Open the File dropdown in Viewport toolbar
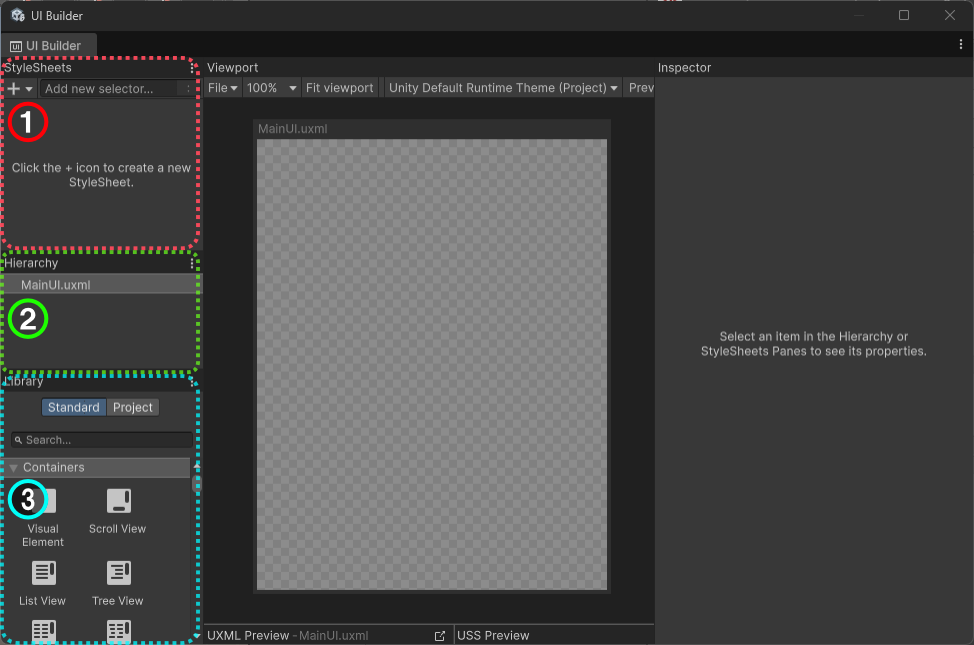This screenshot has height=645, width=974. coord(222,88)
